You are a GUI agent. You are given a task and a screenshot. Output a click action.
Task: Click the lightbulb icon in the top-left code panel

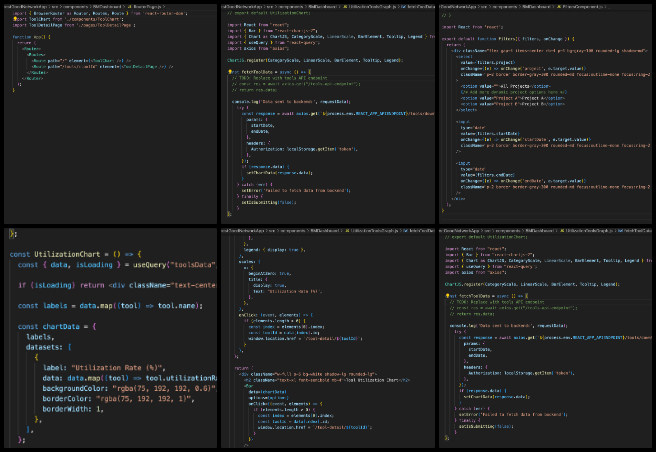[15, 19]
